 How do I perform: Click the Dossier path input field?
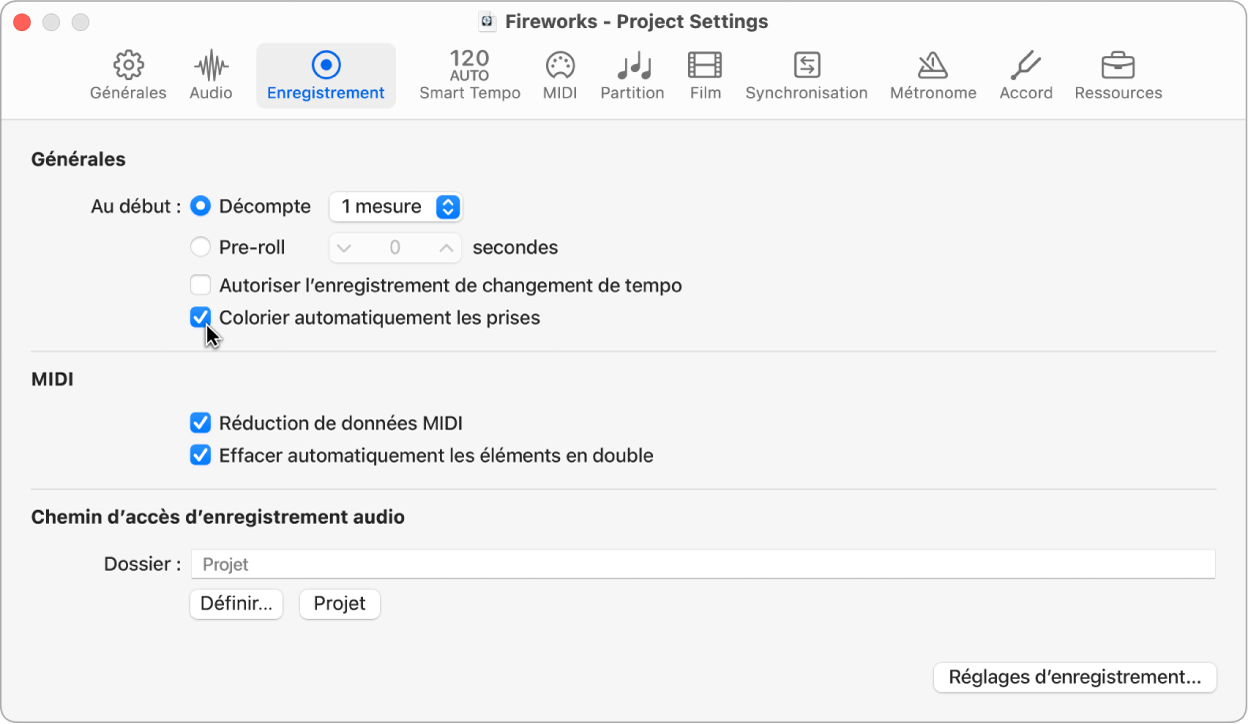click(702, 564)
